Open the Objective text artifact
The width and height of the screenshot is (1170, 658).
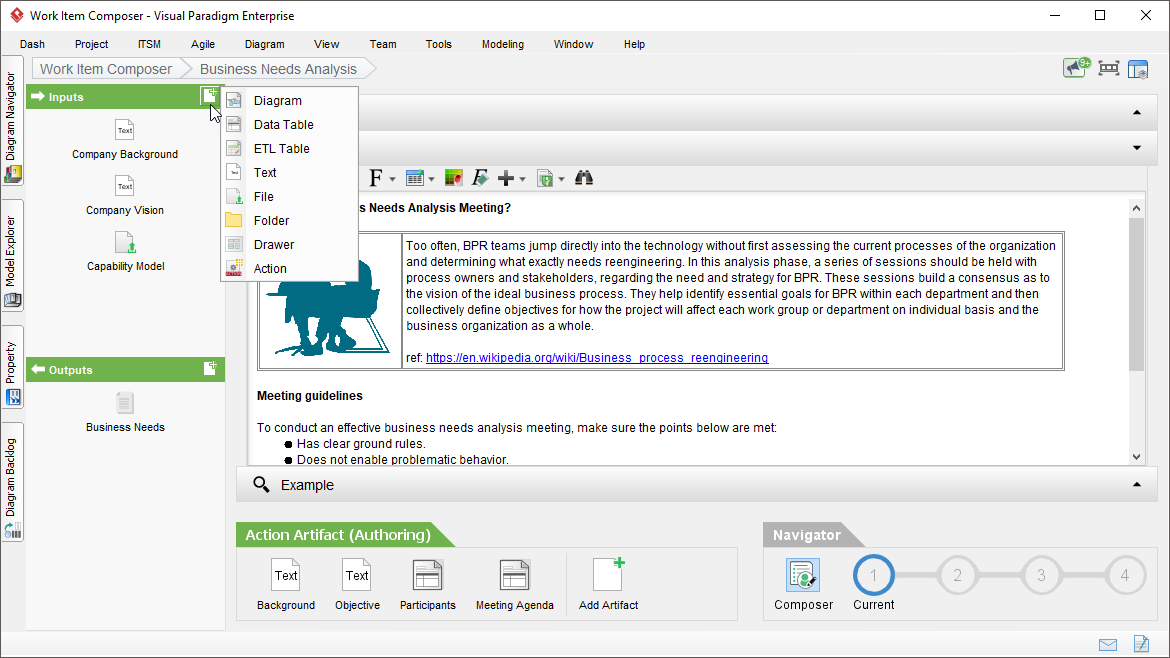357,585
